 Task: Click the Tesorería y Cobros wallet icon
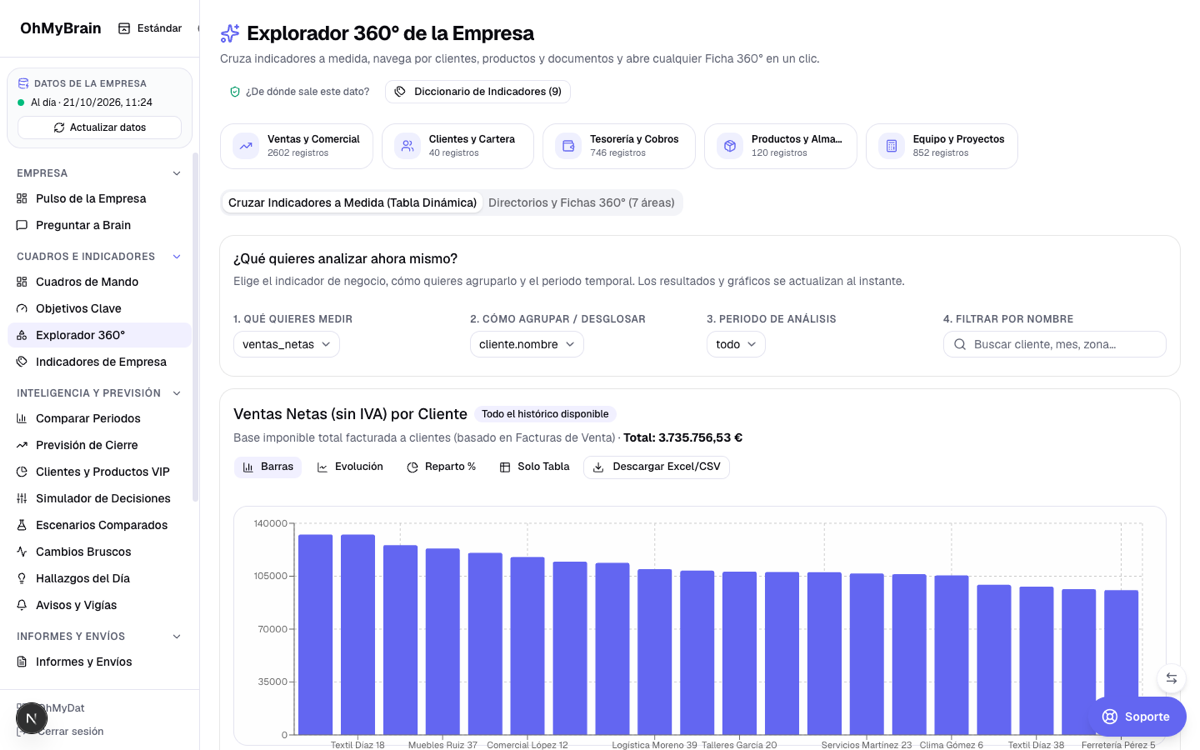pos(568,146)
